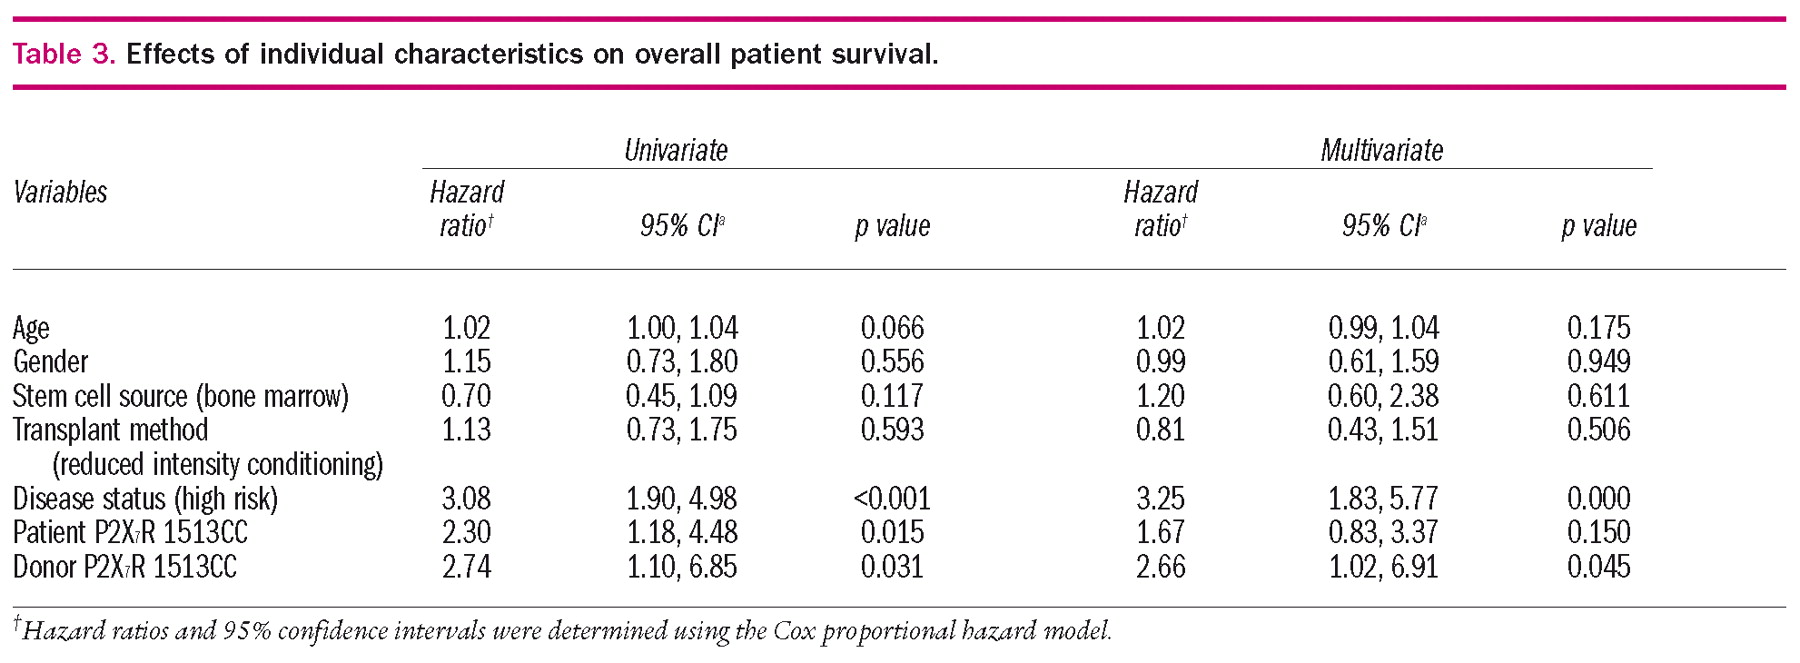The height and width of the screenshot is (663, 1800).
Task: Click the Age row label
Action: pos(31,328)
